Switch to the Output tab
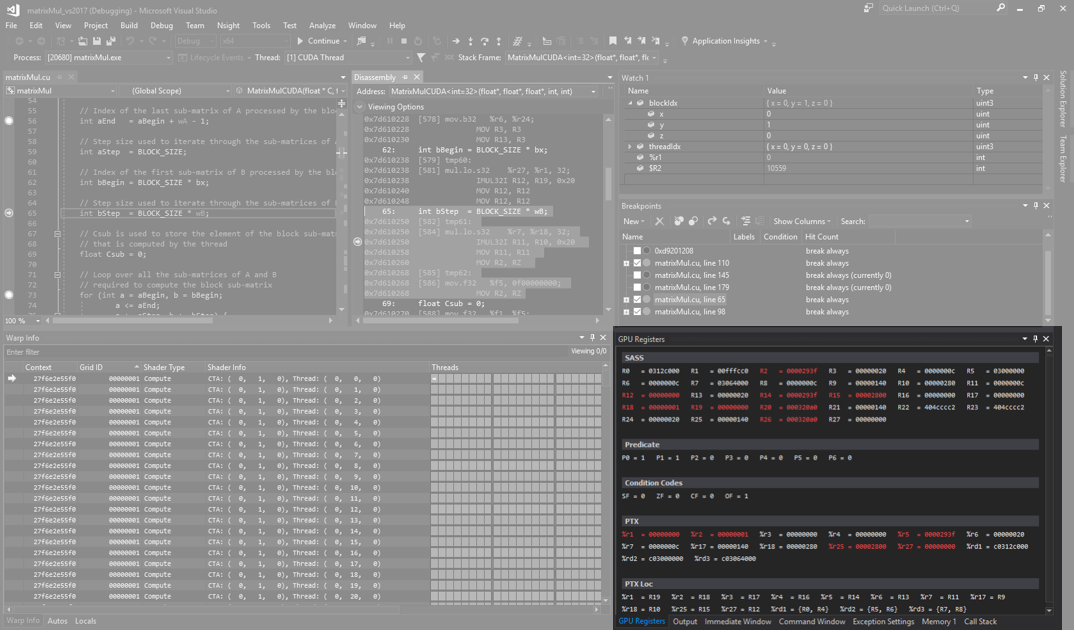1075x632 pixels. [685, 622]
